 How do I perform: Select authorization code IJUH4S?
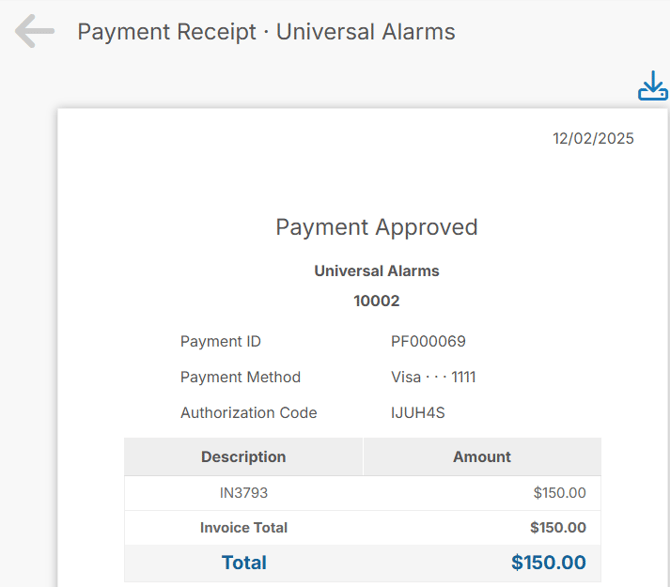(x=418, y=413)
